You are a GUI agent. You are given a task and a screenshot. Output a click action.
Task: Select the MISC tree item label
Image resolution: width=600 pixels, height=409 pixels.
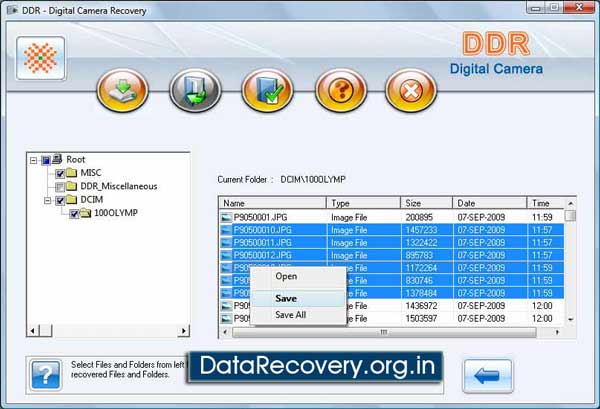[91, 173]
